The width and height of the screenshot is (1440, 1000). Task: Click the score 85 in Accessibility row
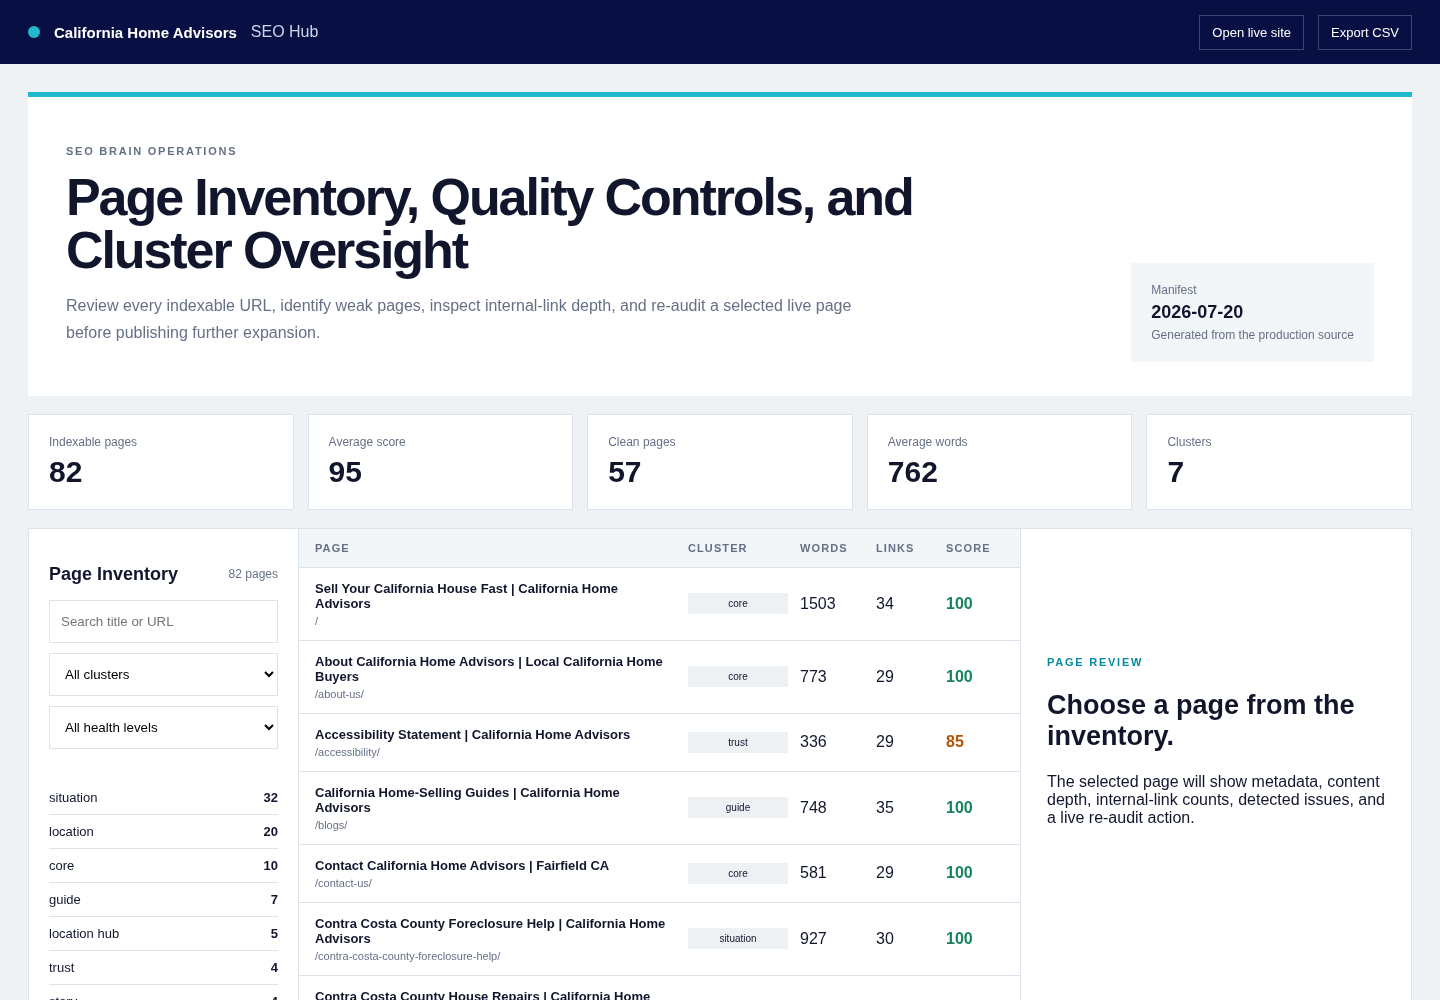point(955,742)
